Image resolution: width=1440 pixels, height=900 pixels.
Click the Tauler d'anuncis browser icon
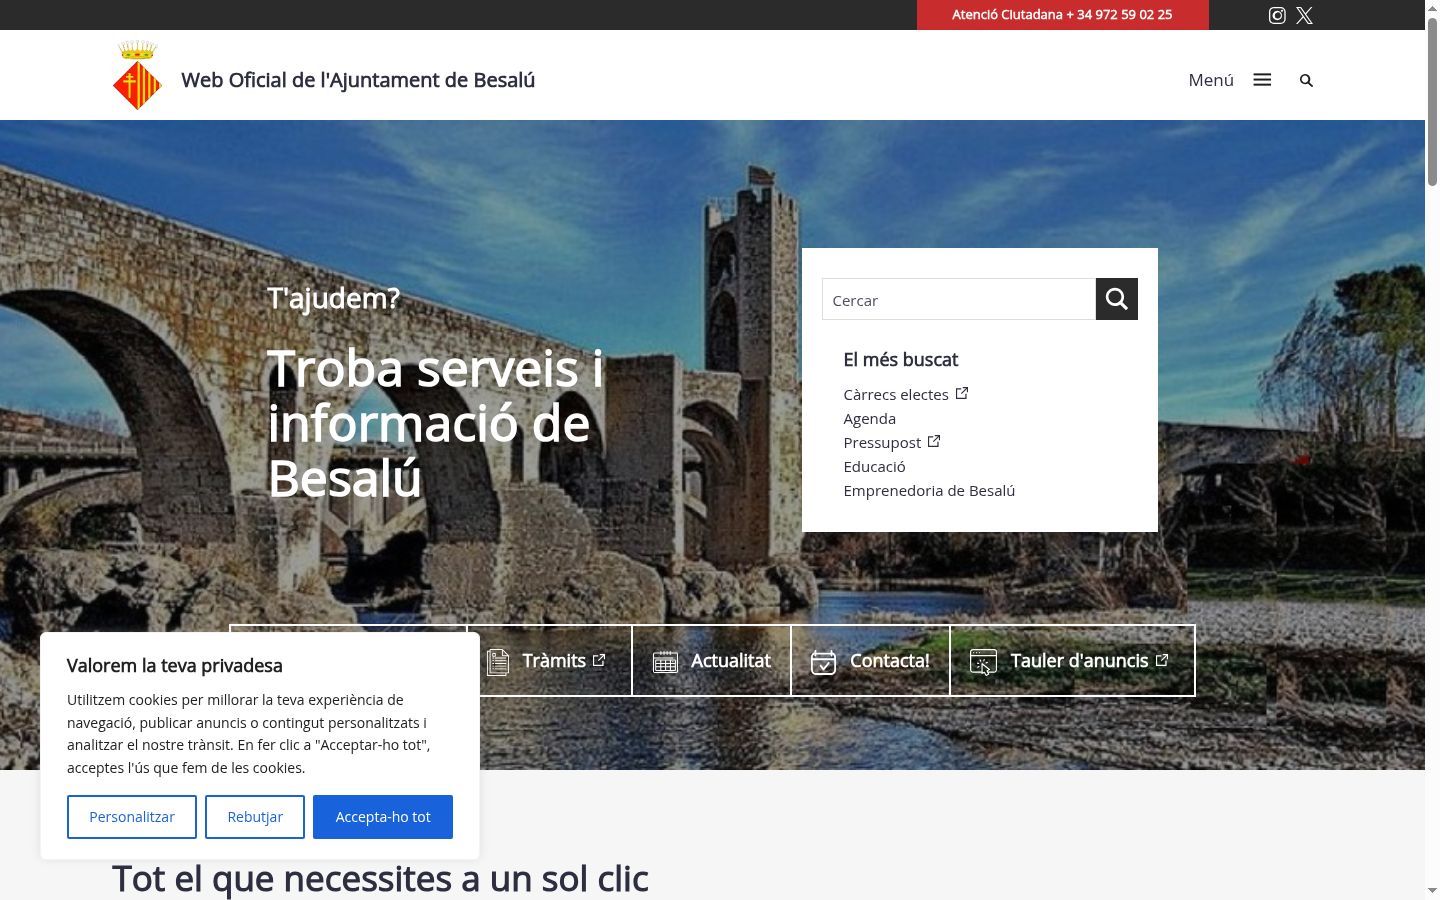click(x=984, y=662)
